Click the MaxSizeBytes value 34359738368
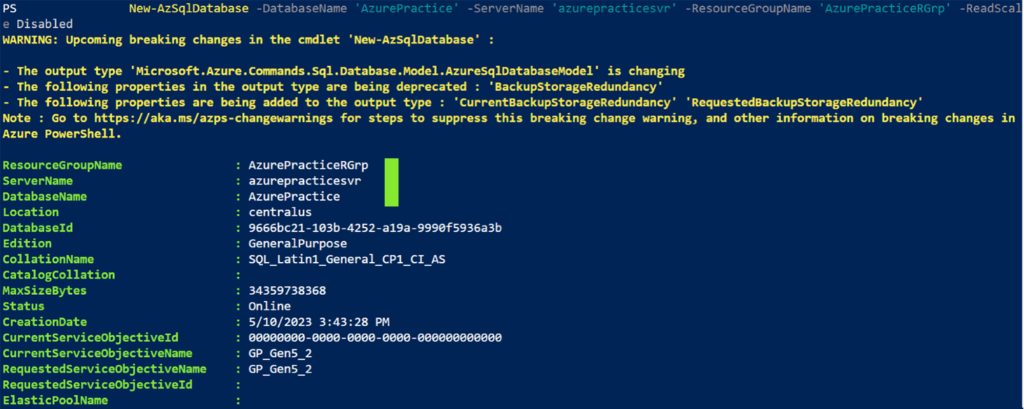This screenshot has width=1024, height=409. coord(287,291)
